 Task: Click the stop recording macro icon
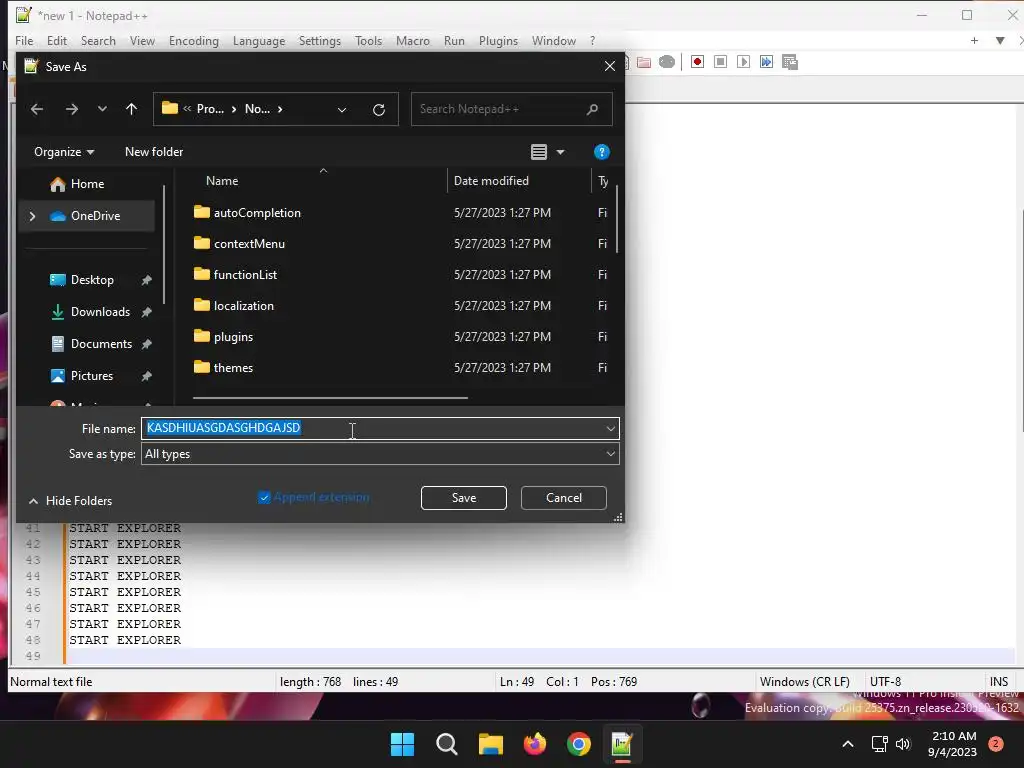(x=720, y=62)
